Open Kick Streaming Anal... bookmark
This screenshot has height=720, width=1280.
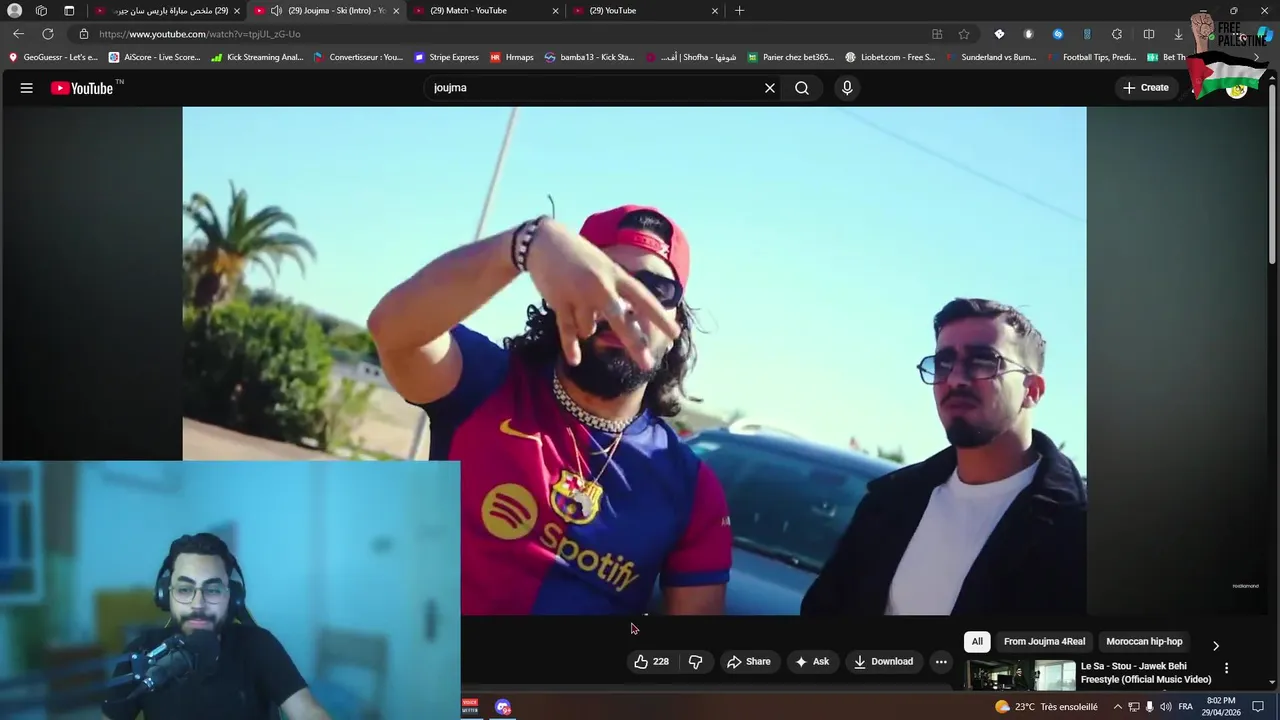(x=257, y=57)
